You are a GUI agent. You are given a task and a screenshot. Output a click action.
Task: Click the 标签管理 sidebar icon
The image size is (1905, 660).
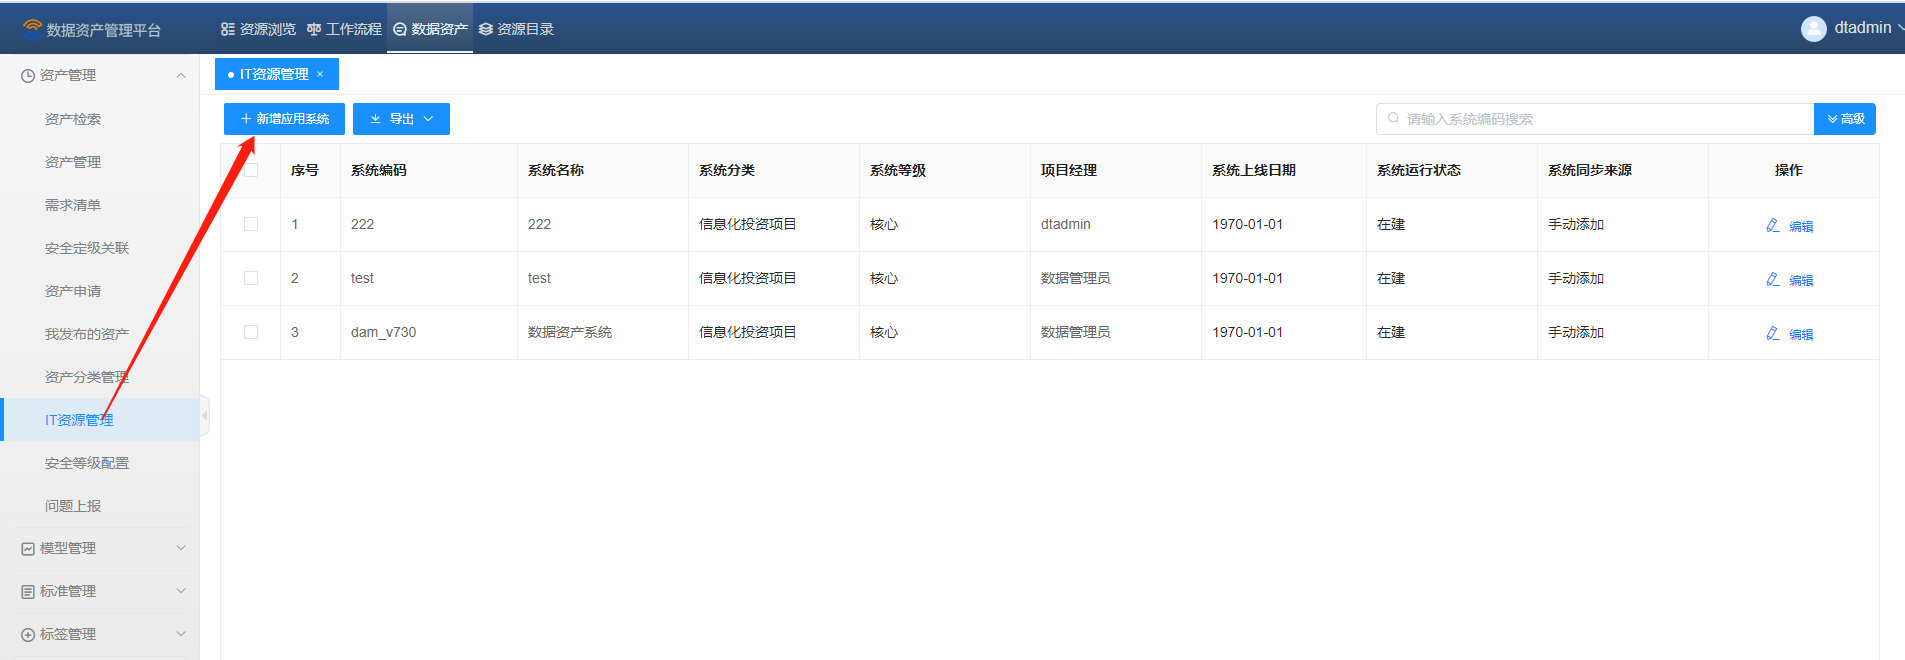click(x=28, y=635)
